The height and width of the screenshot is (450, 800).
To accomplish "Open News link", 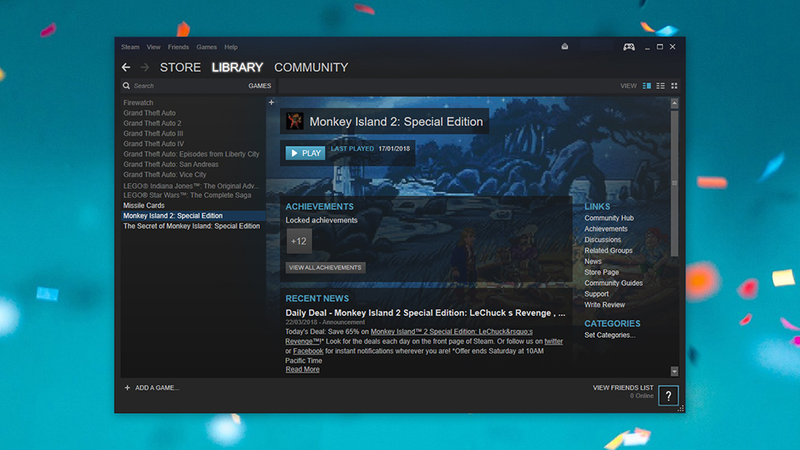I will click(593, 261).
